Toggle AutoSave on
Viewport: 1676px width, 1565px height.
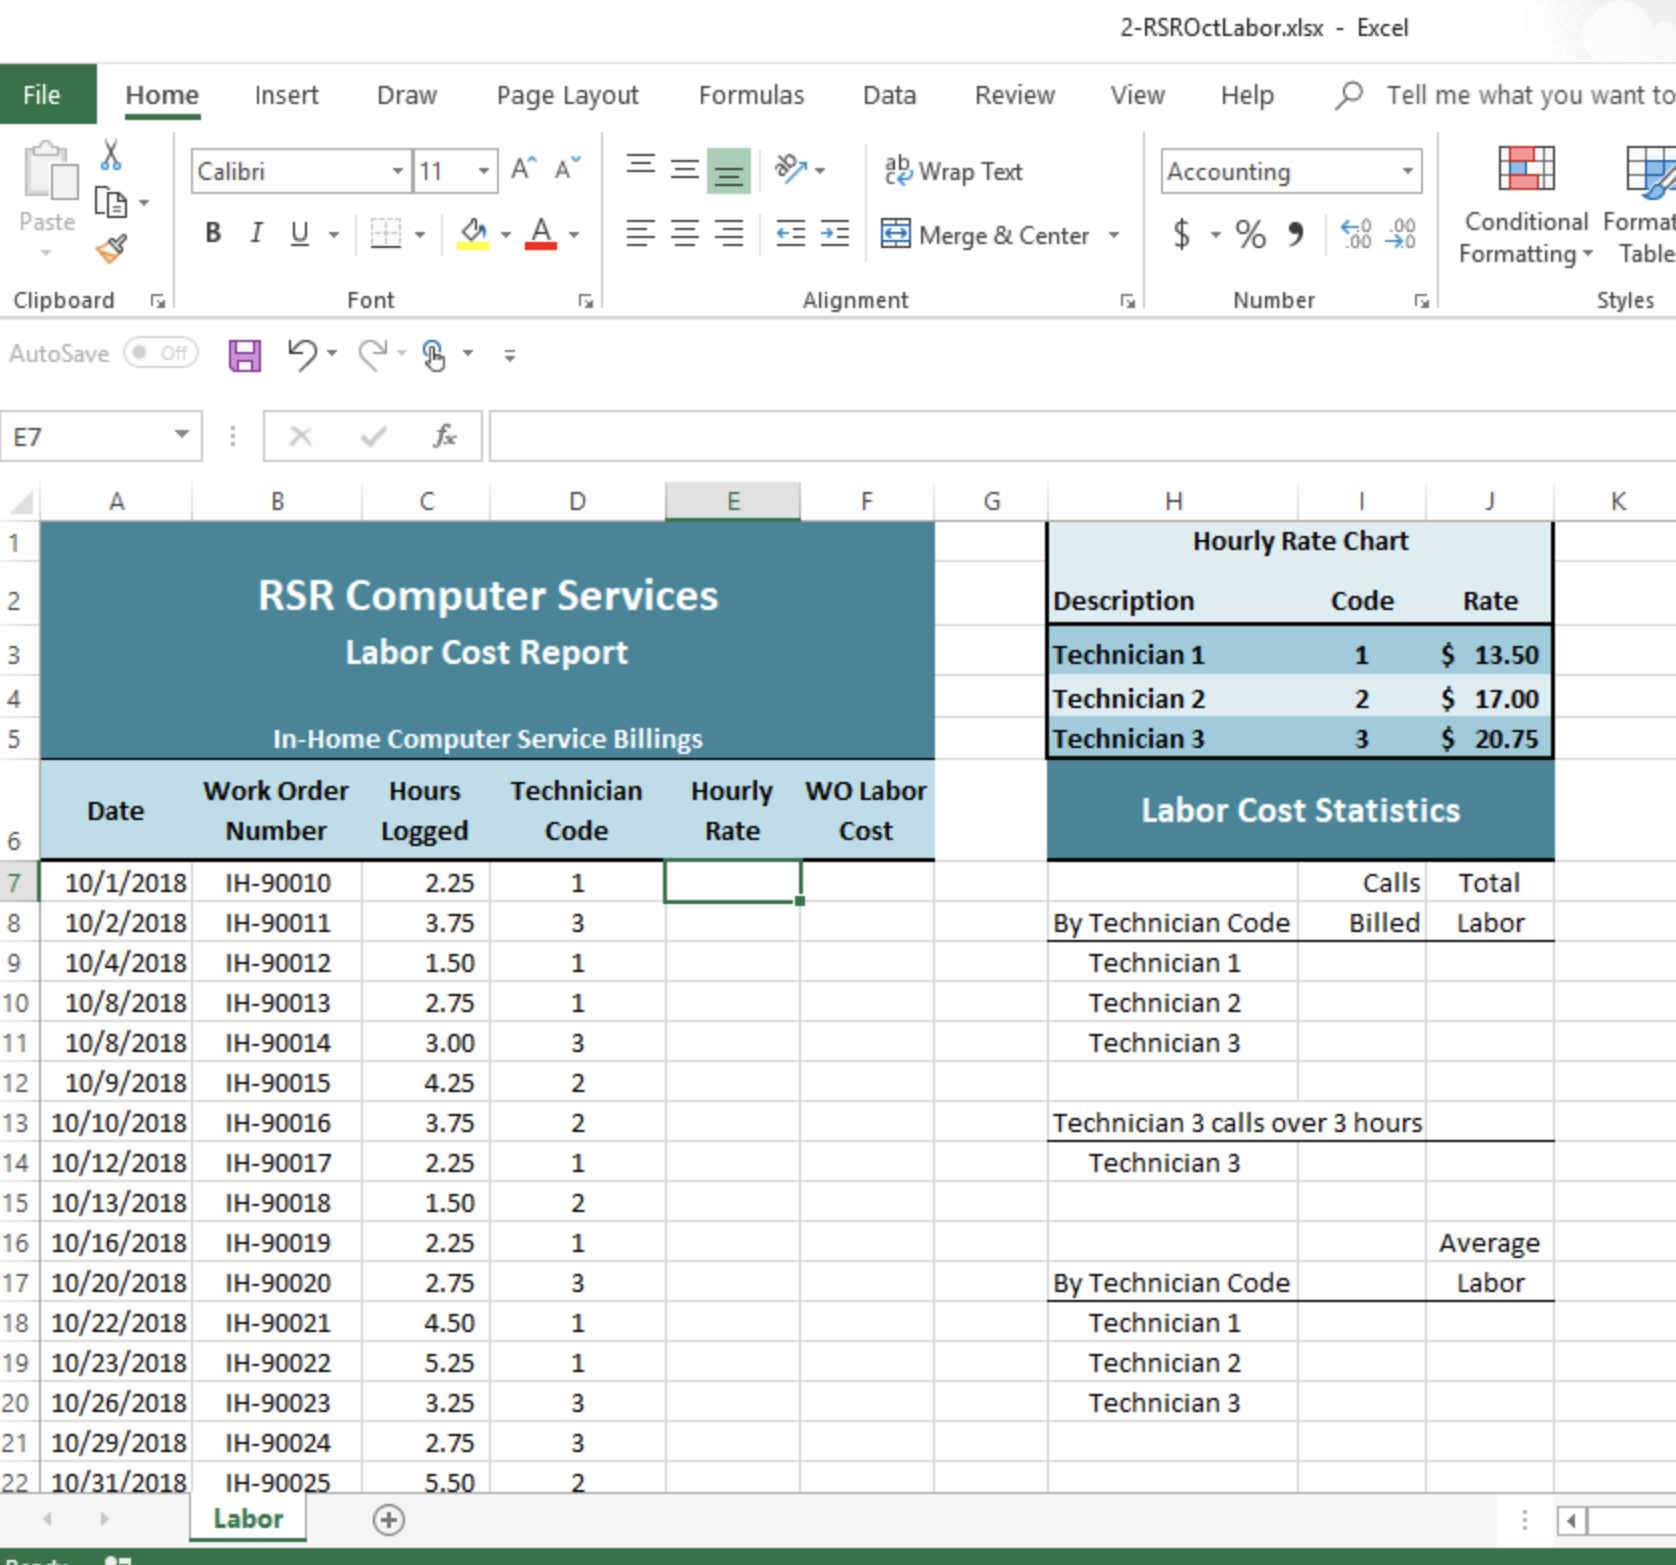pyautogui.click(x=160, y=353)
